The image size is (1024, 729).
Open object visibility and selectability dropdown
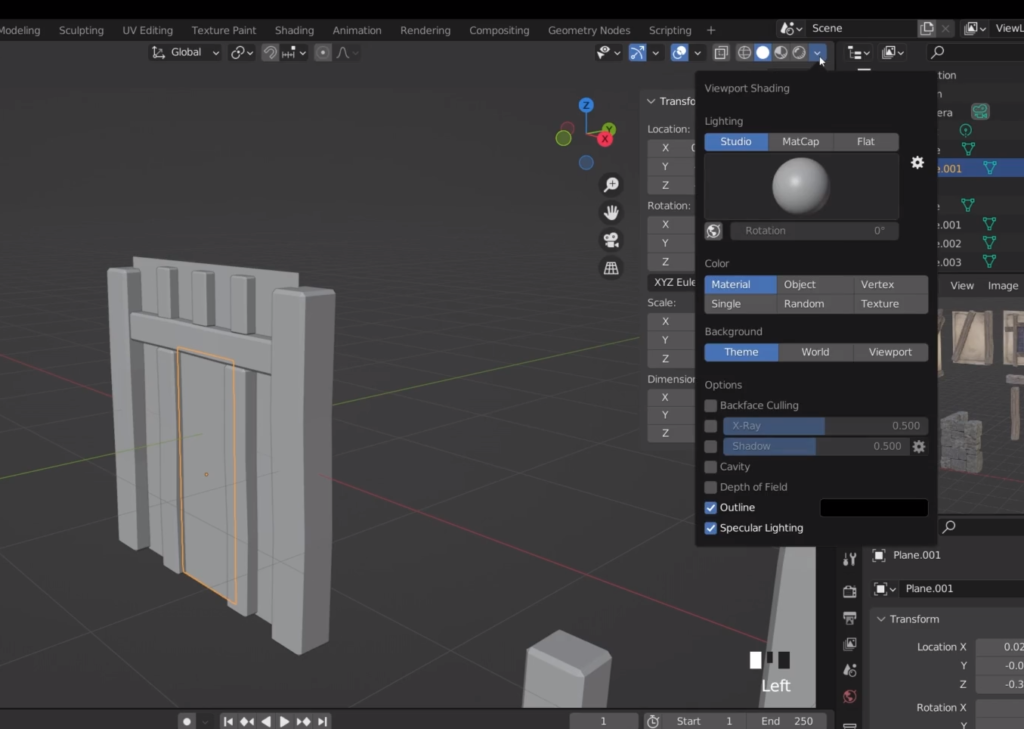(608, 53)
